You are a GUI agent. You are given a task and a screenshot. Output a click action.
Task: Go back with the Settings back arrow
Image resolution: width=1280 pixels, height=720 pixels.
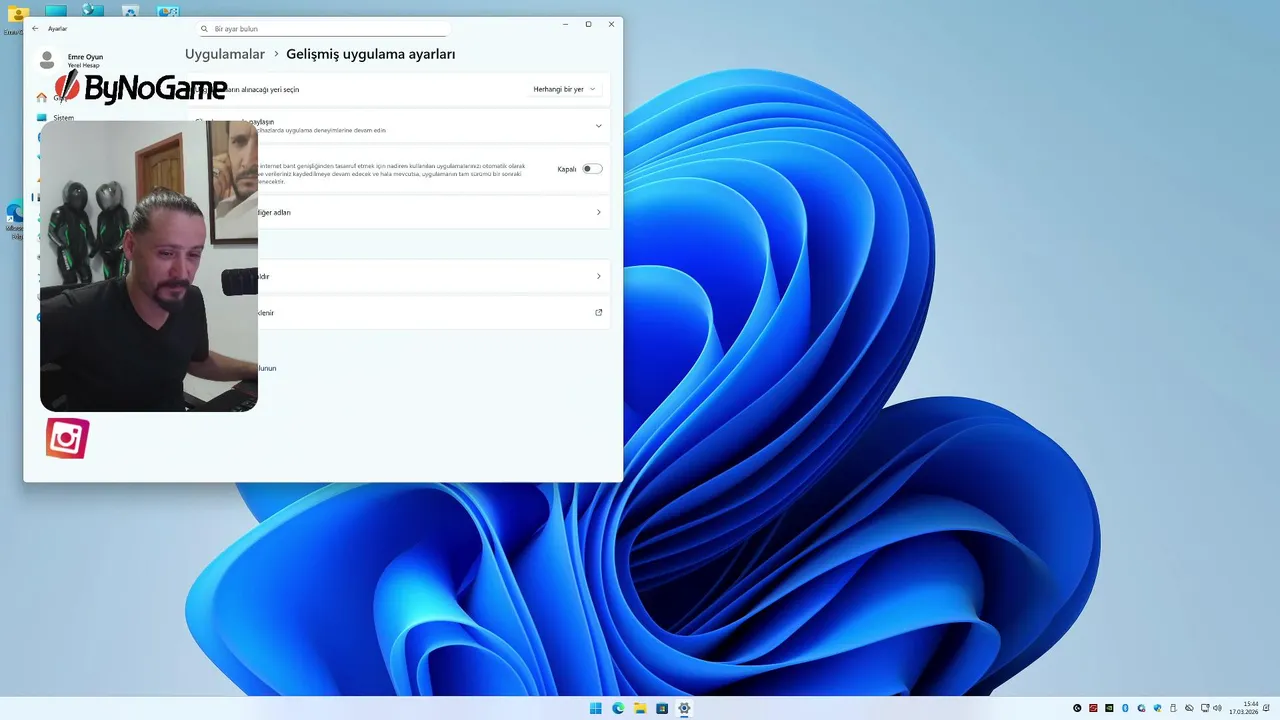click(x=35, y=28)
